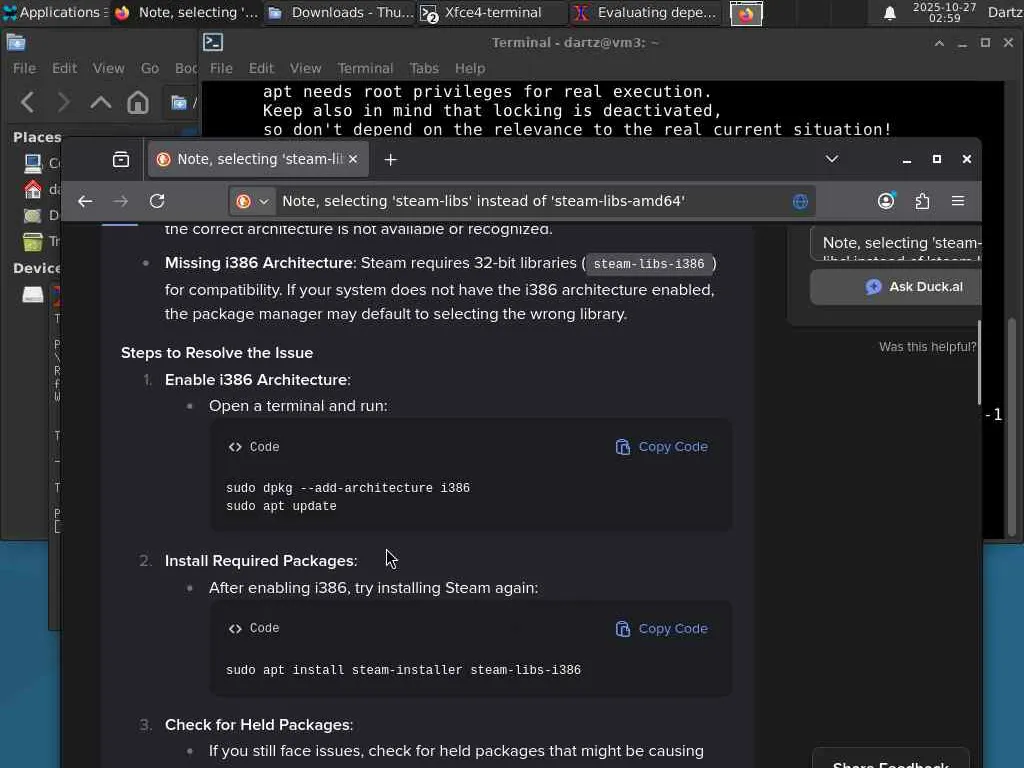Open file manager File menu
Image resolution: width=1024 pixels, height=768 pixels.
click(x=24, y=68)
